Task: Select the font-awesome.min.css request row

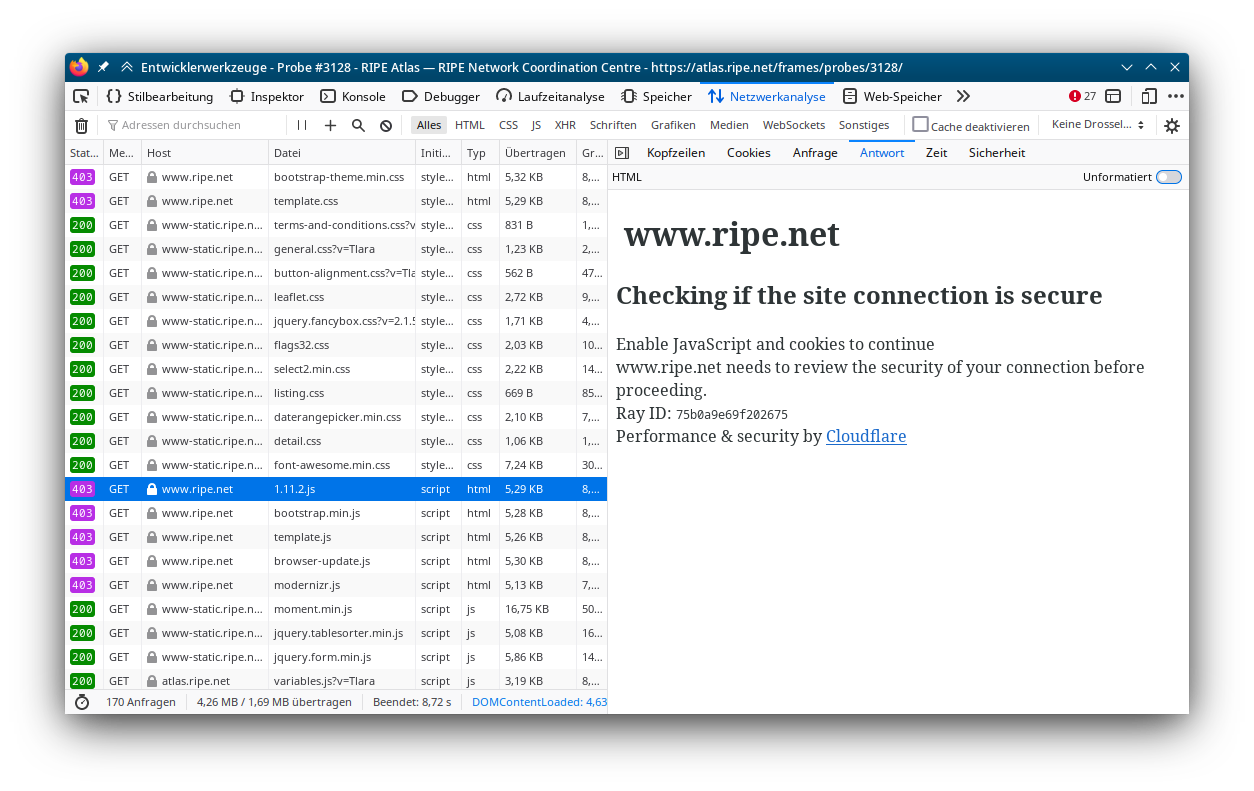Action: point(336,465)
